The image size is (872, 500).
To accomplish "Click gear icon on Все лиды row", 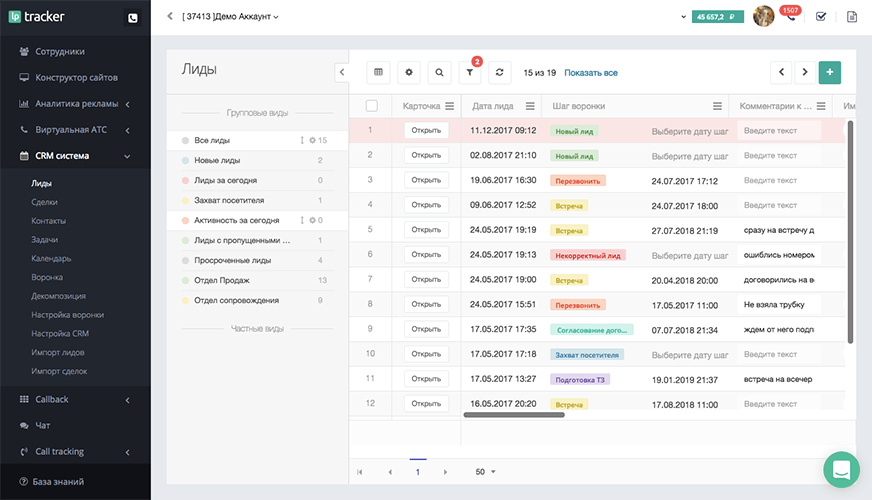I will pos(313,140).
